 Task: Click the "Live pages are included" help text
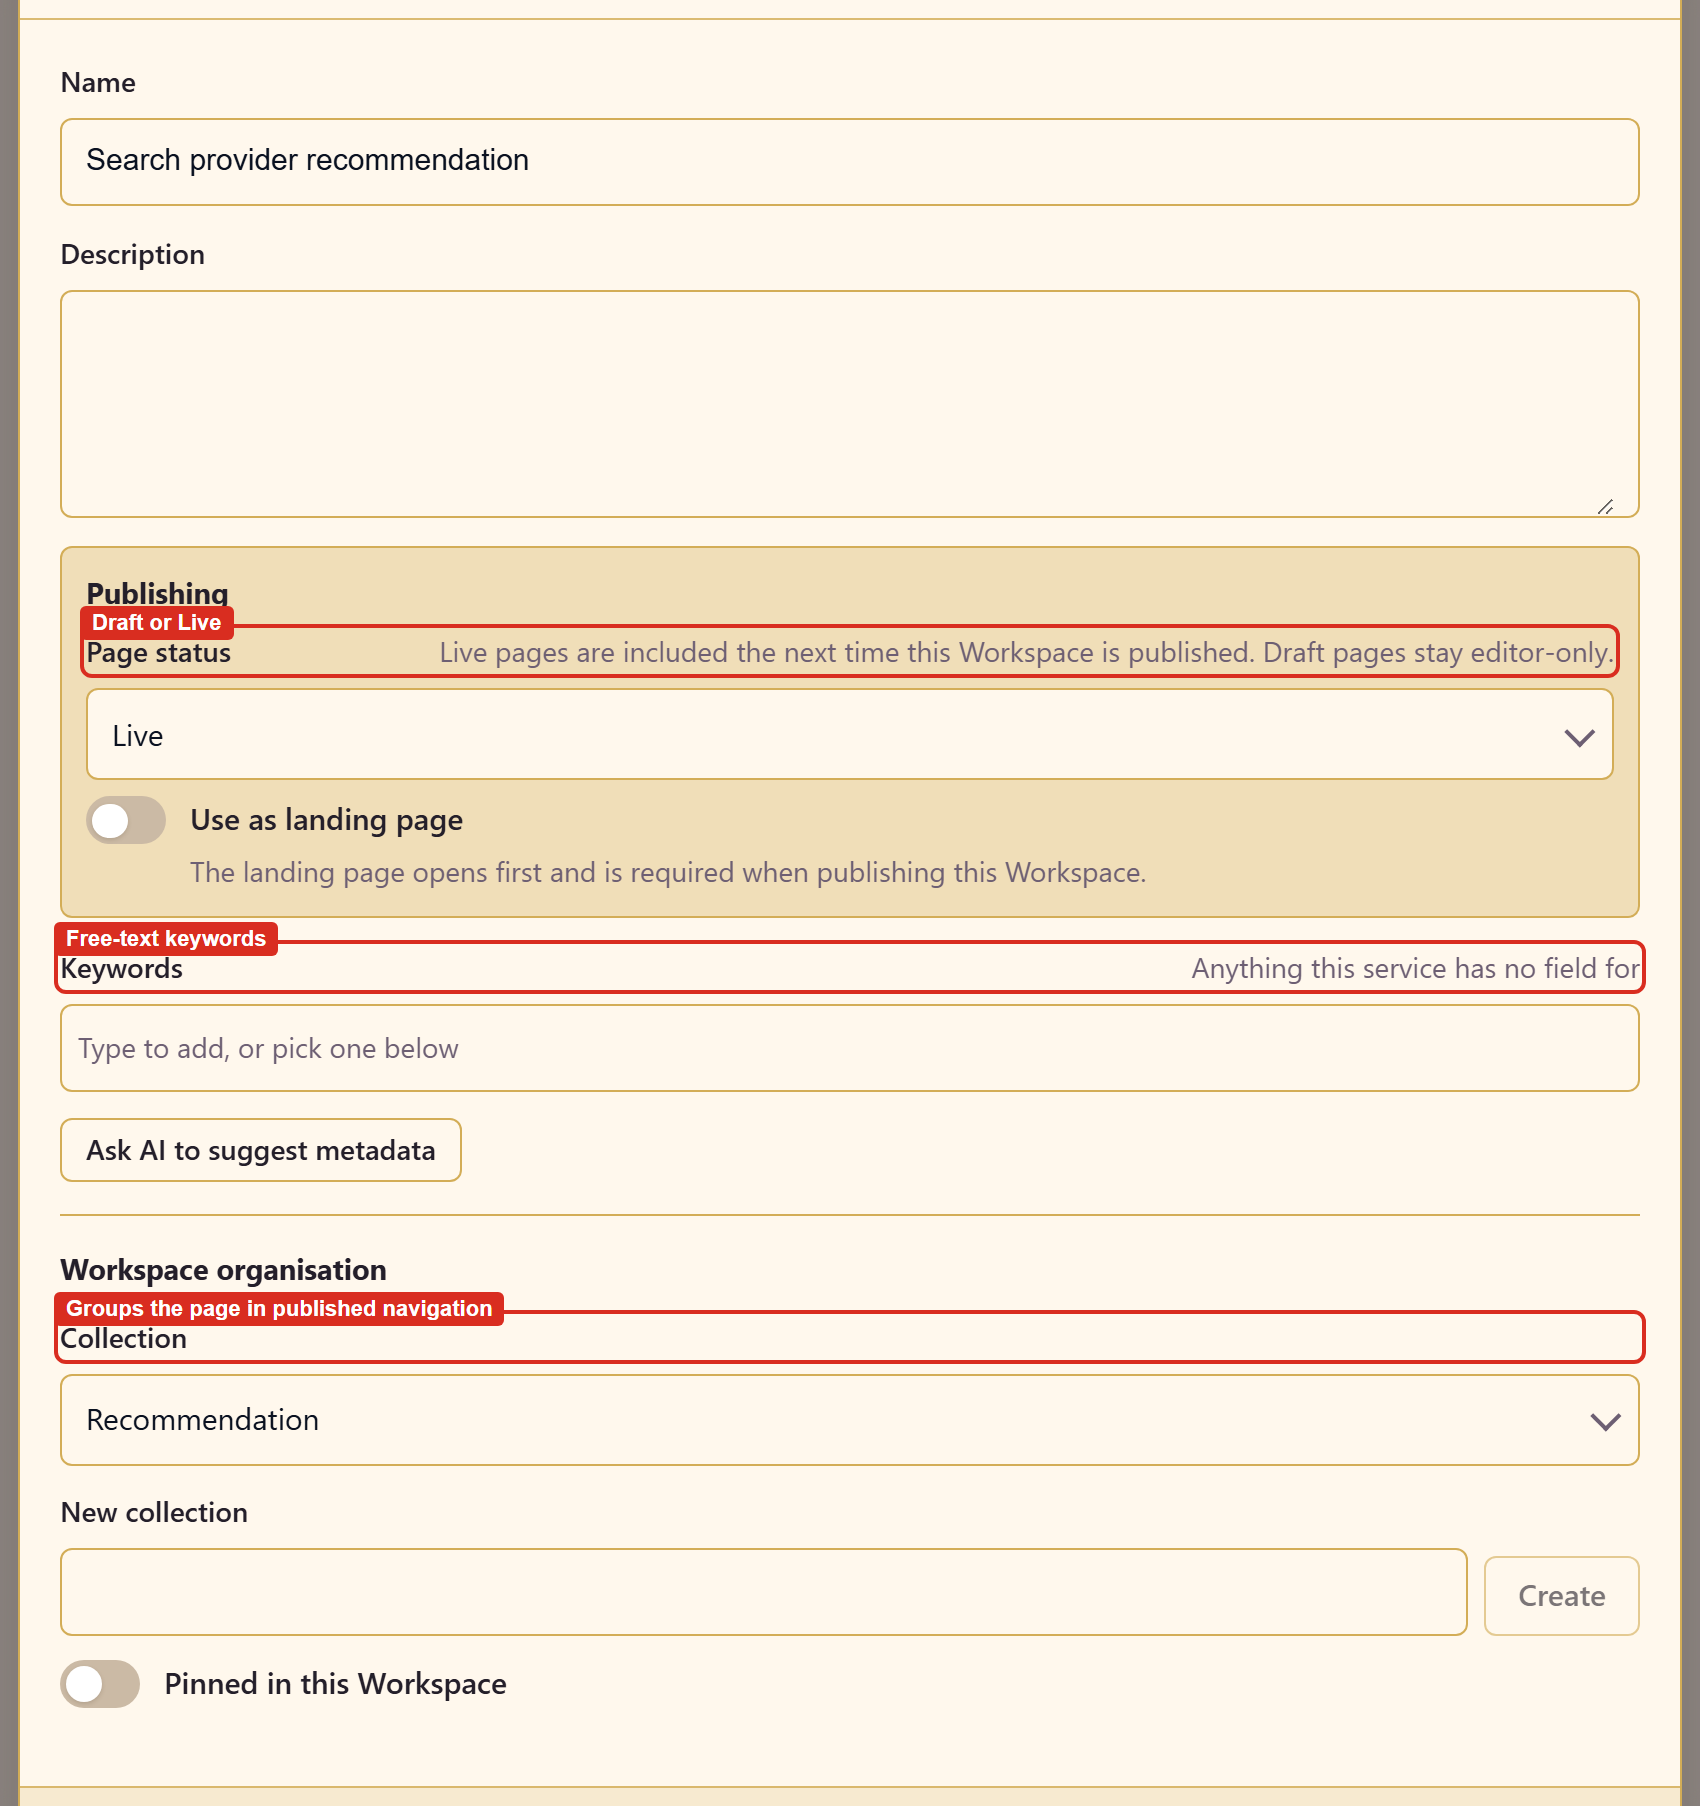point(1026,653)
